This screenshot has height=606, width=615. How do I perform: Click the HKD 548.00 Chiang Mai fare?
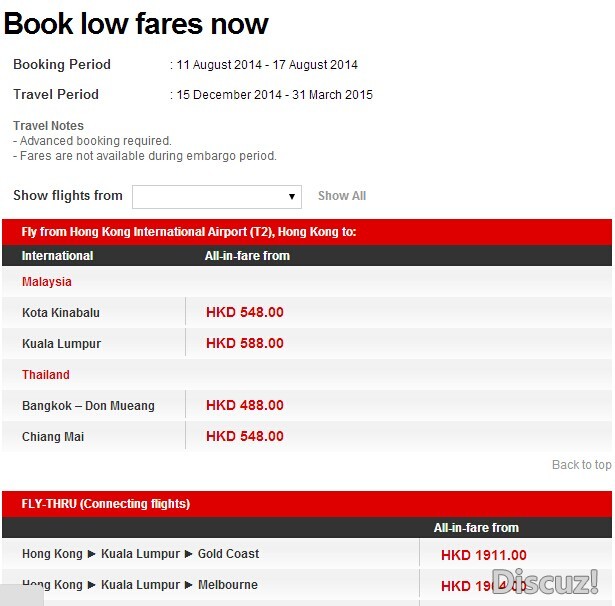pyautogui.click(x=245, y=436)
